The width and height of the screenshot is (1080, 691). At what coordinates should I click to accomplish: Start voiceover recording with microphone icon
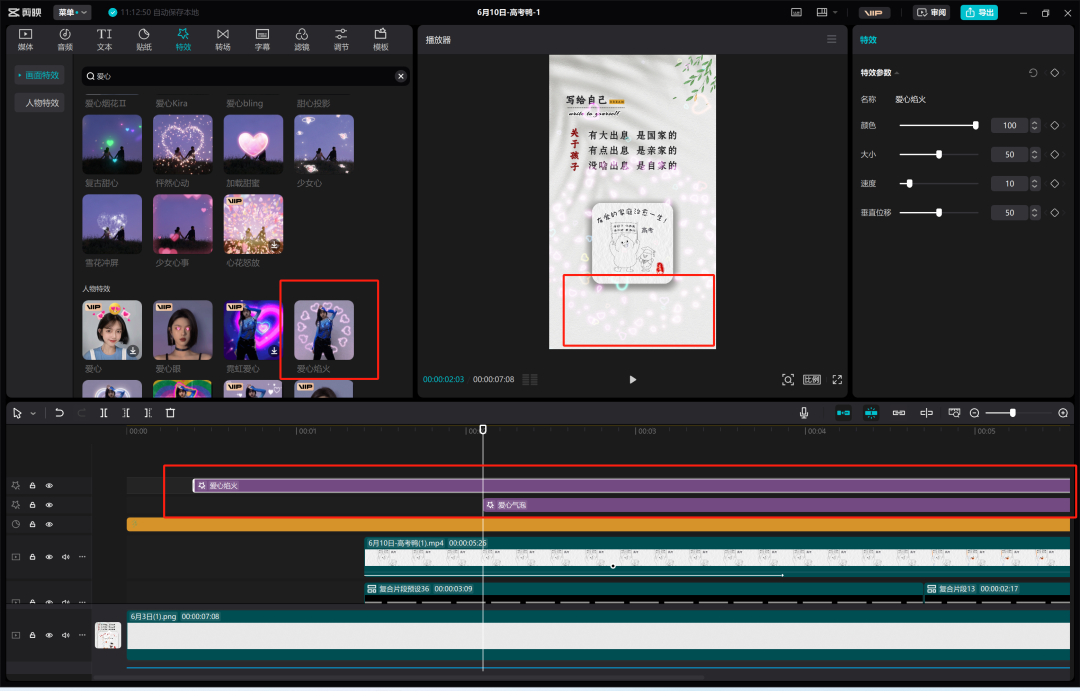804,413
